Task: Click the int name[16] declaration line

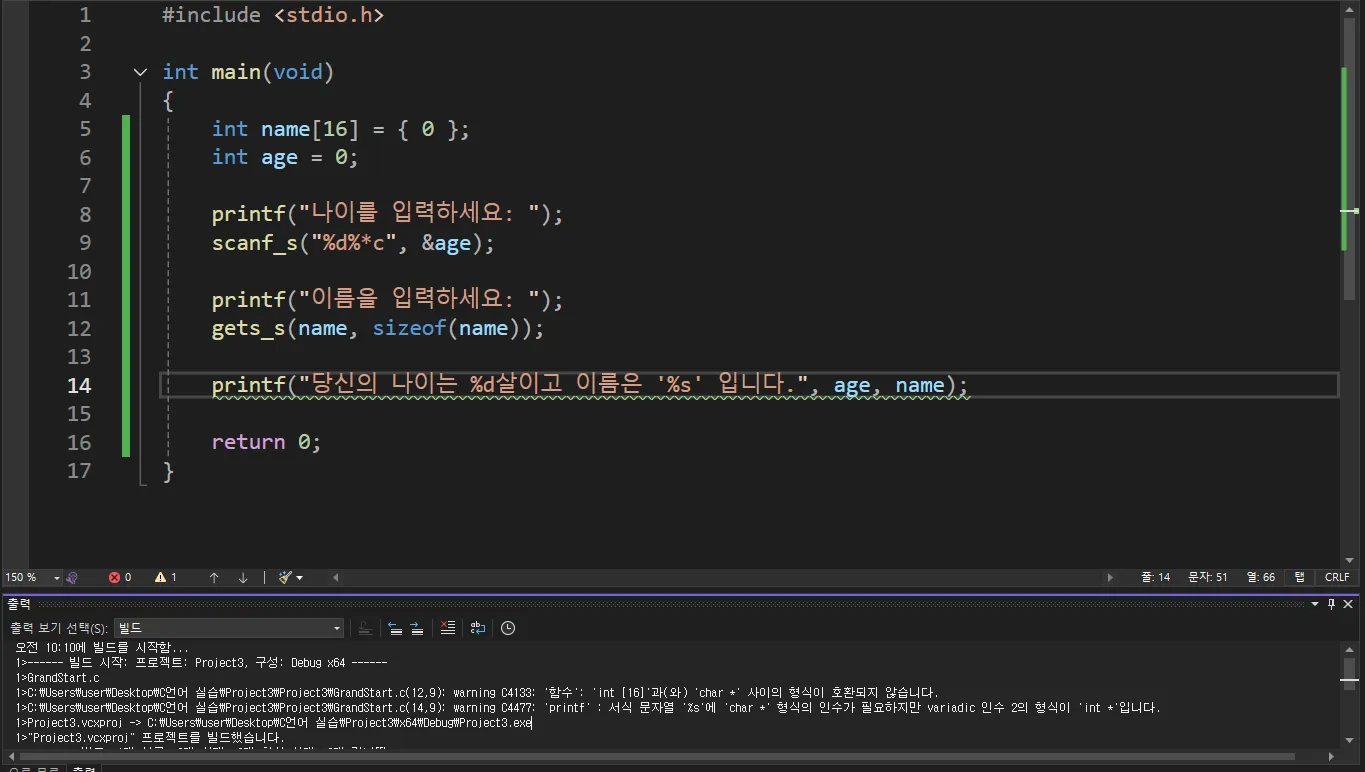Action: [x=340, y=129]
